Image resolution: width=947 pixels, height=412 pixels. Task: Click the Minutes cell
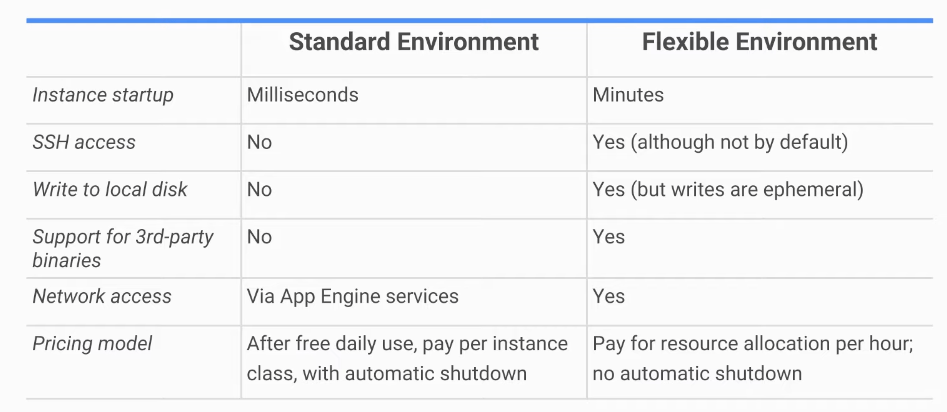(628, 95)
